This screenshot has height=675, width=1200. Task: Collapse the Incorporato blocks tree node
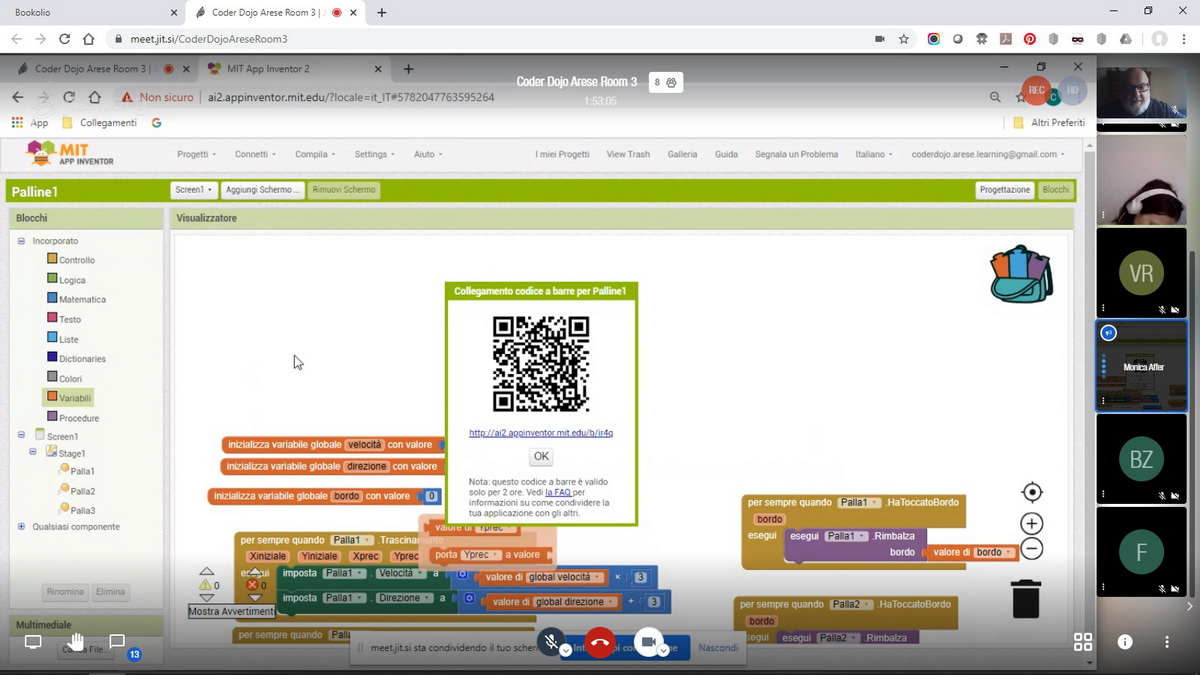[x=21, y=241]
